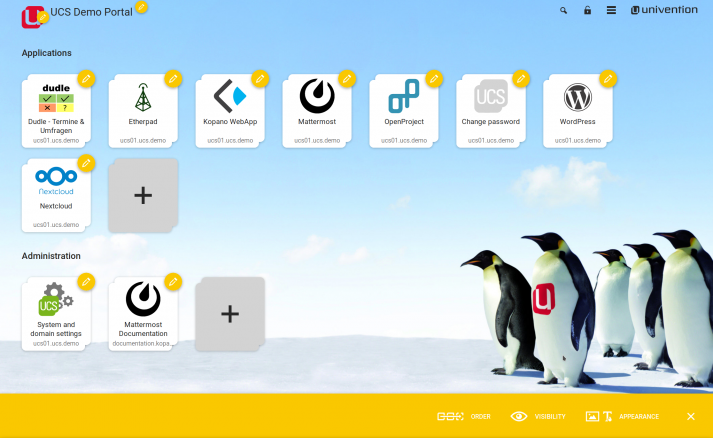713x438 pixels.
Task: Click the padlock icon in header
Action: pyautogui.click(x=587, y=10)
